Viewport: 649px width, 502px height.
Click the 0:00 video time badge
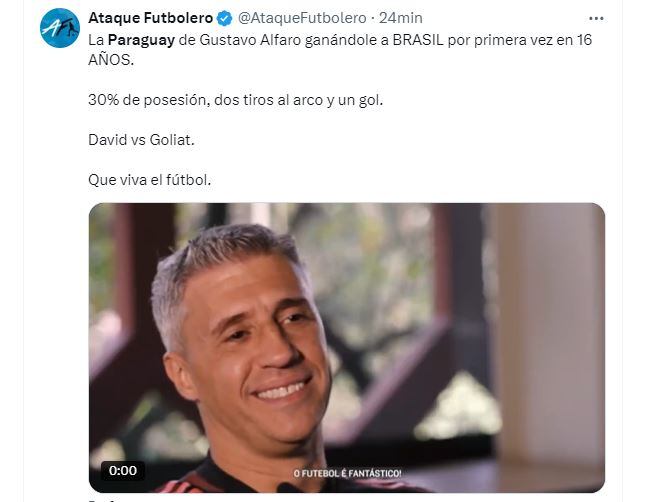tap(123, 471)
